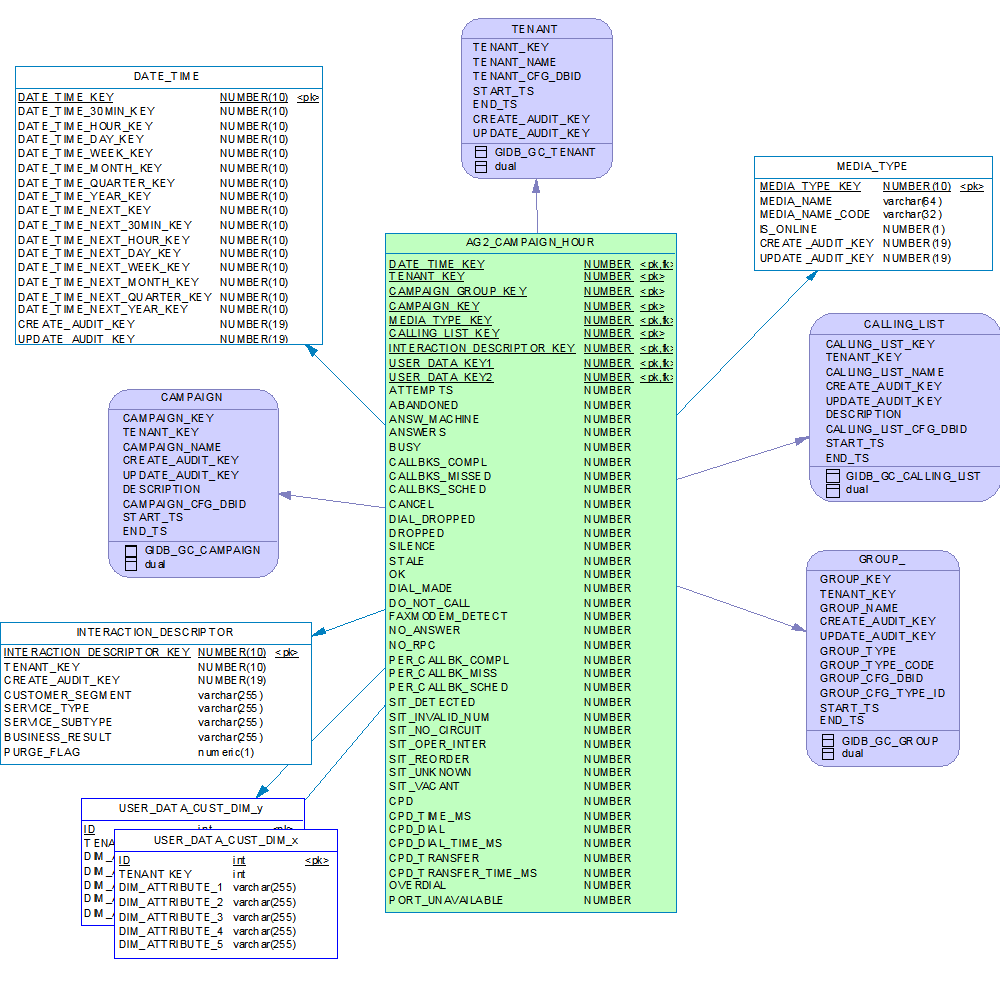Click the pk marker next to DATE_TIME_KEY in DATE_TIME

click(x=308, y=98)
